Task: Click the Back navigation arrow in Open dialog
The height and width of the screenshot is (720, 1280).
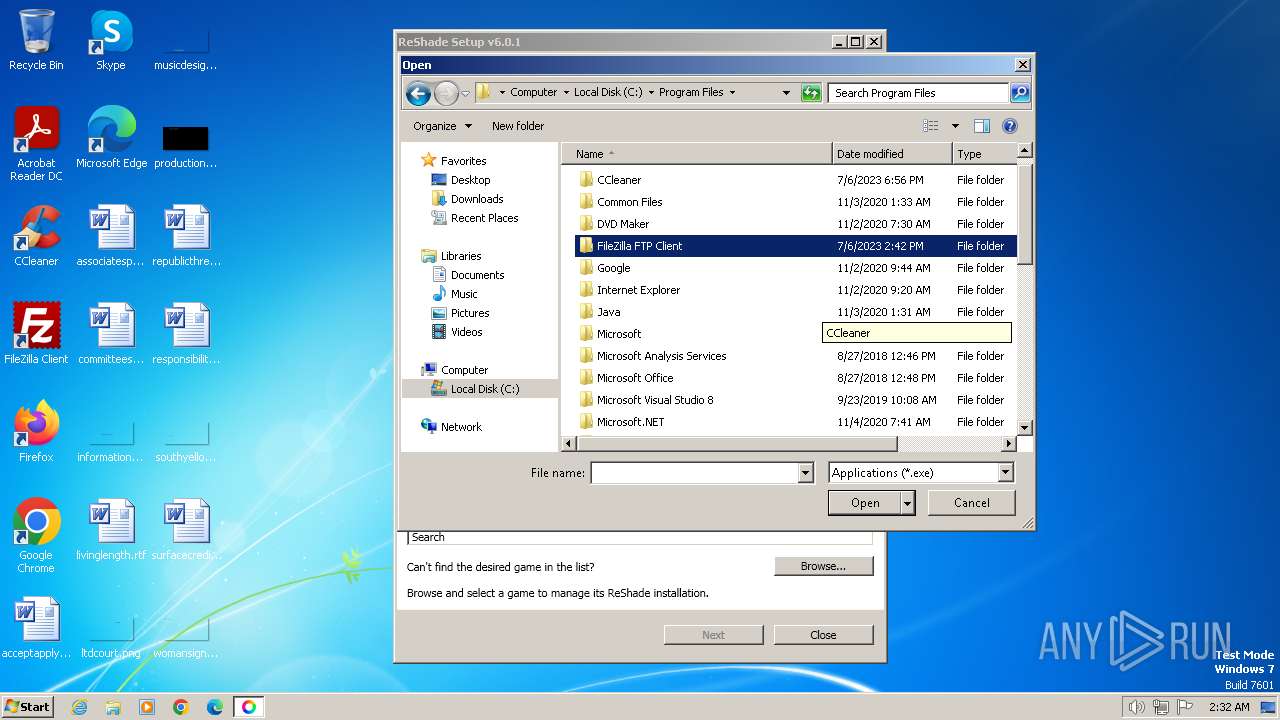Action: click(418, 93)
